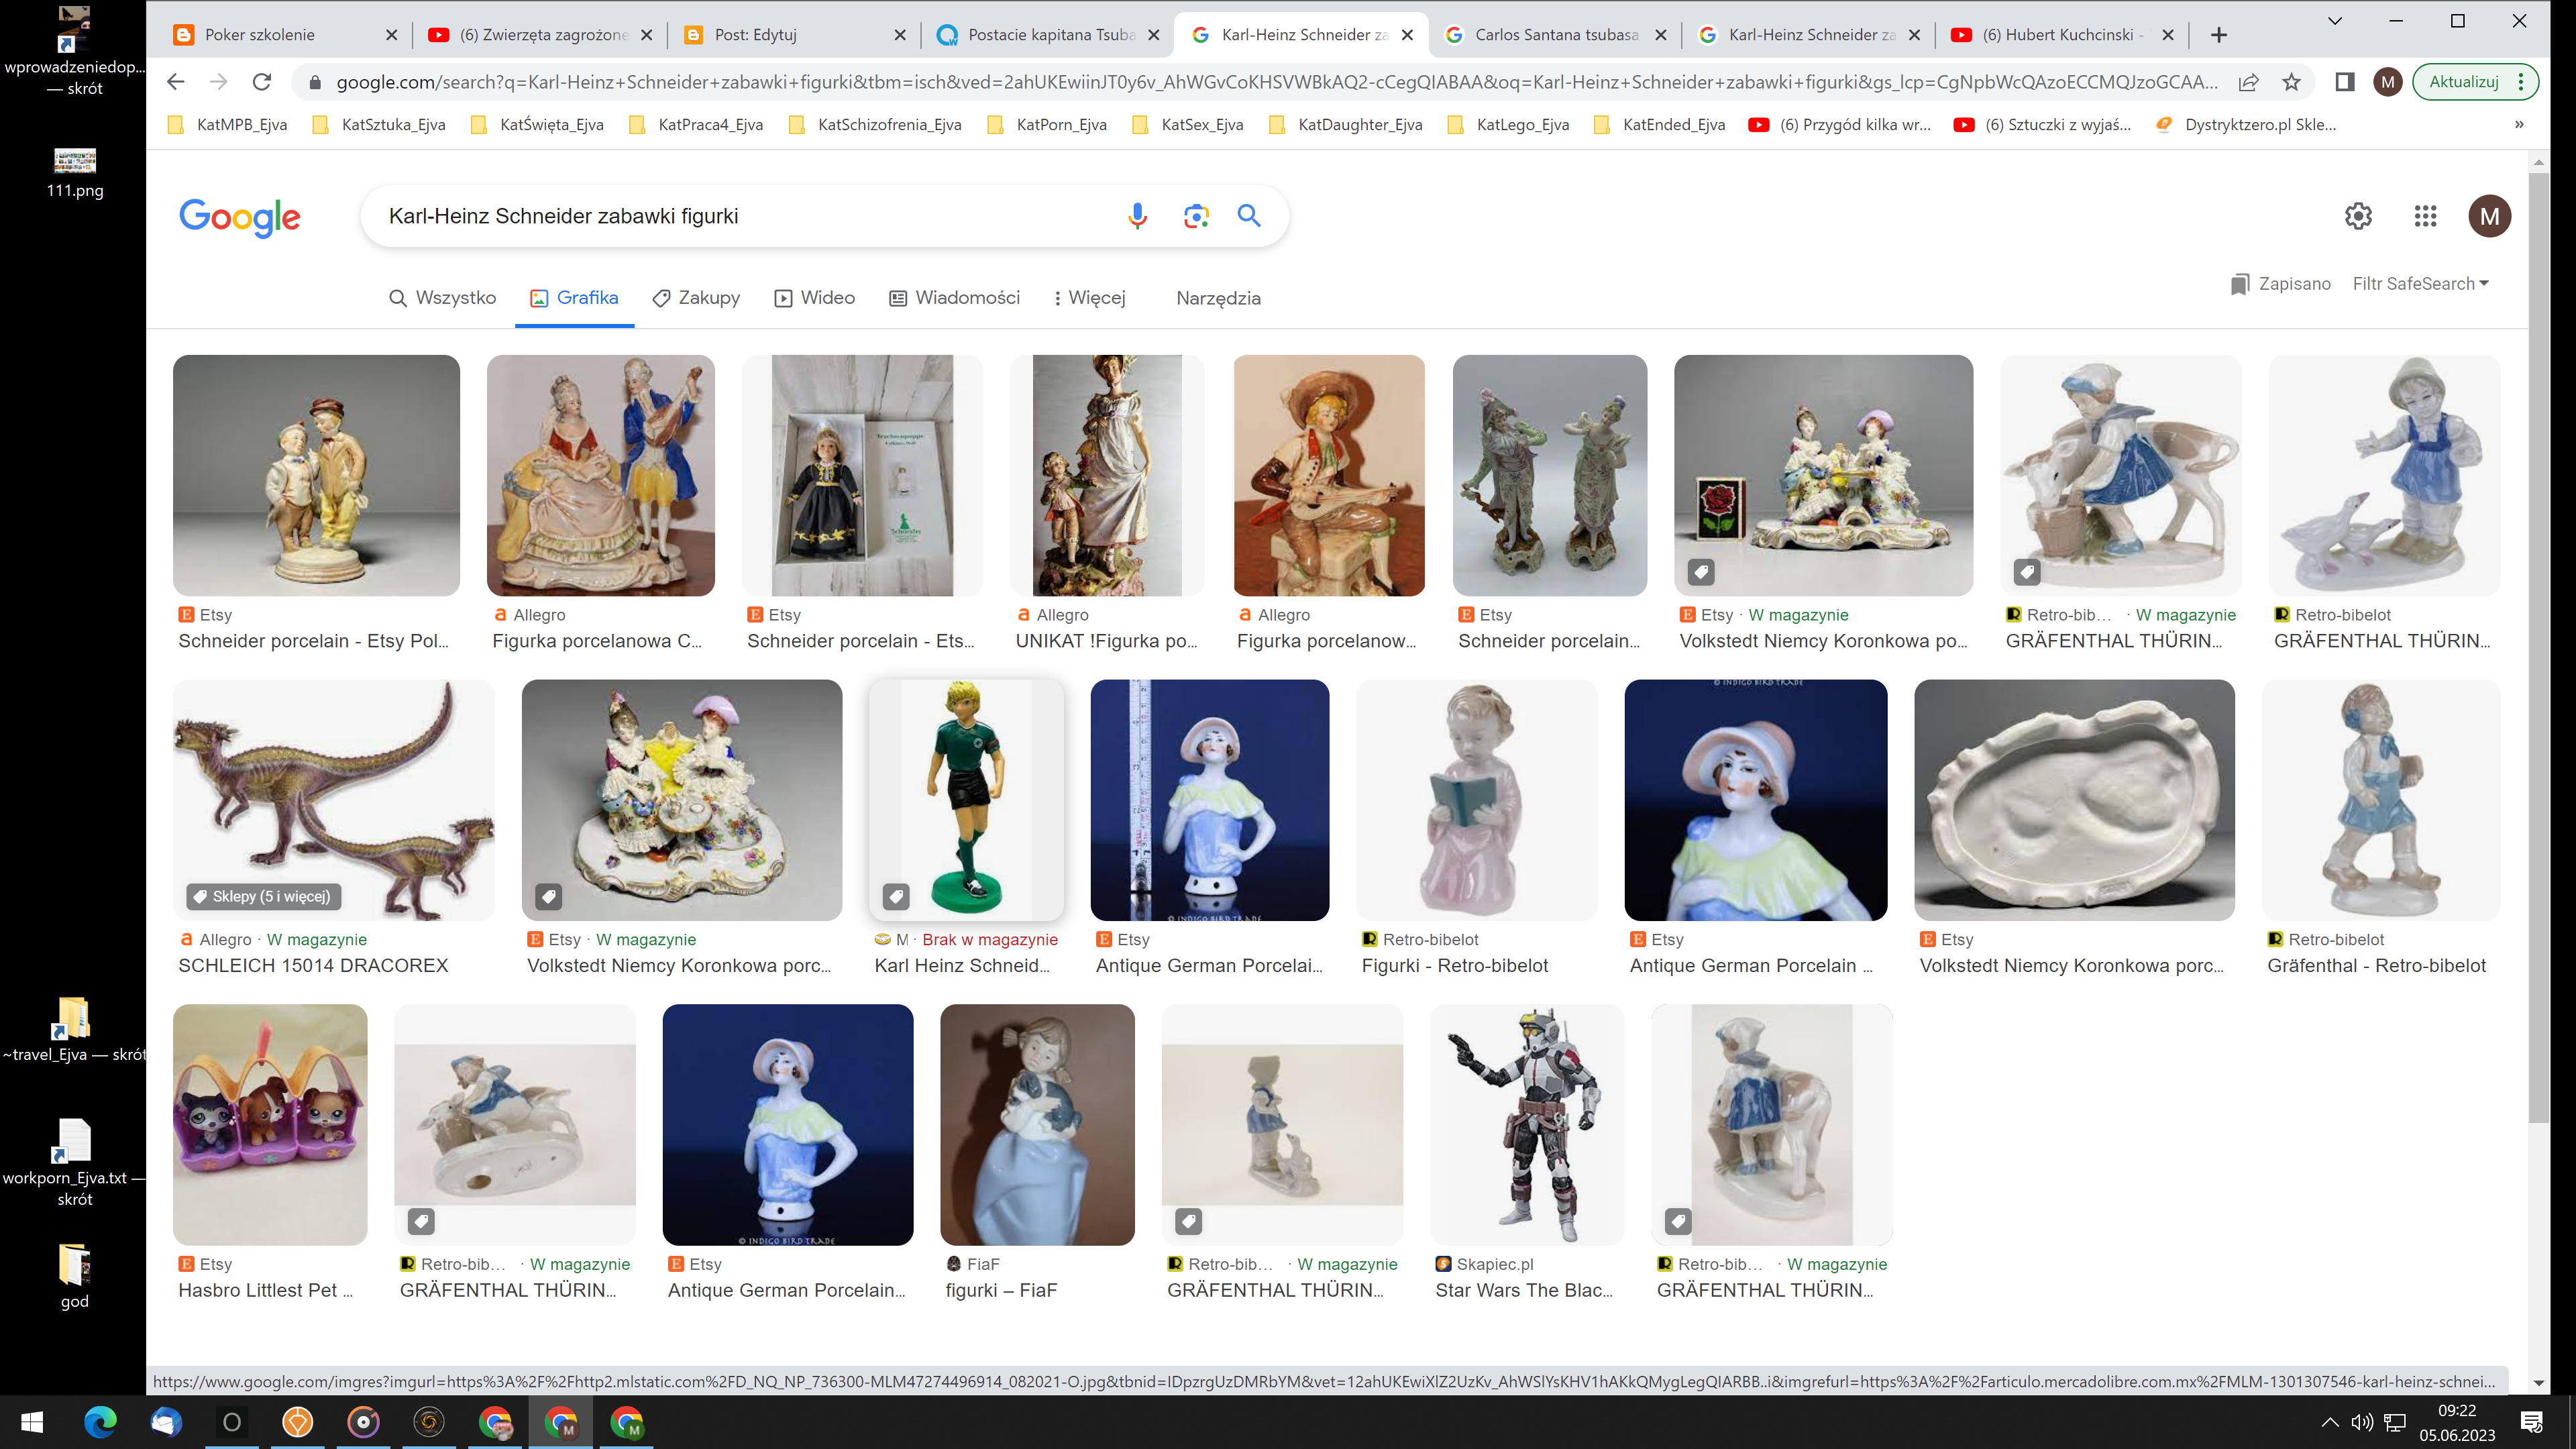
Task: Click the blue search magnifier button
Action: point(1249,216)
